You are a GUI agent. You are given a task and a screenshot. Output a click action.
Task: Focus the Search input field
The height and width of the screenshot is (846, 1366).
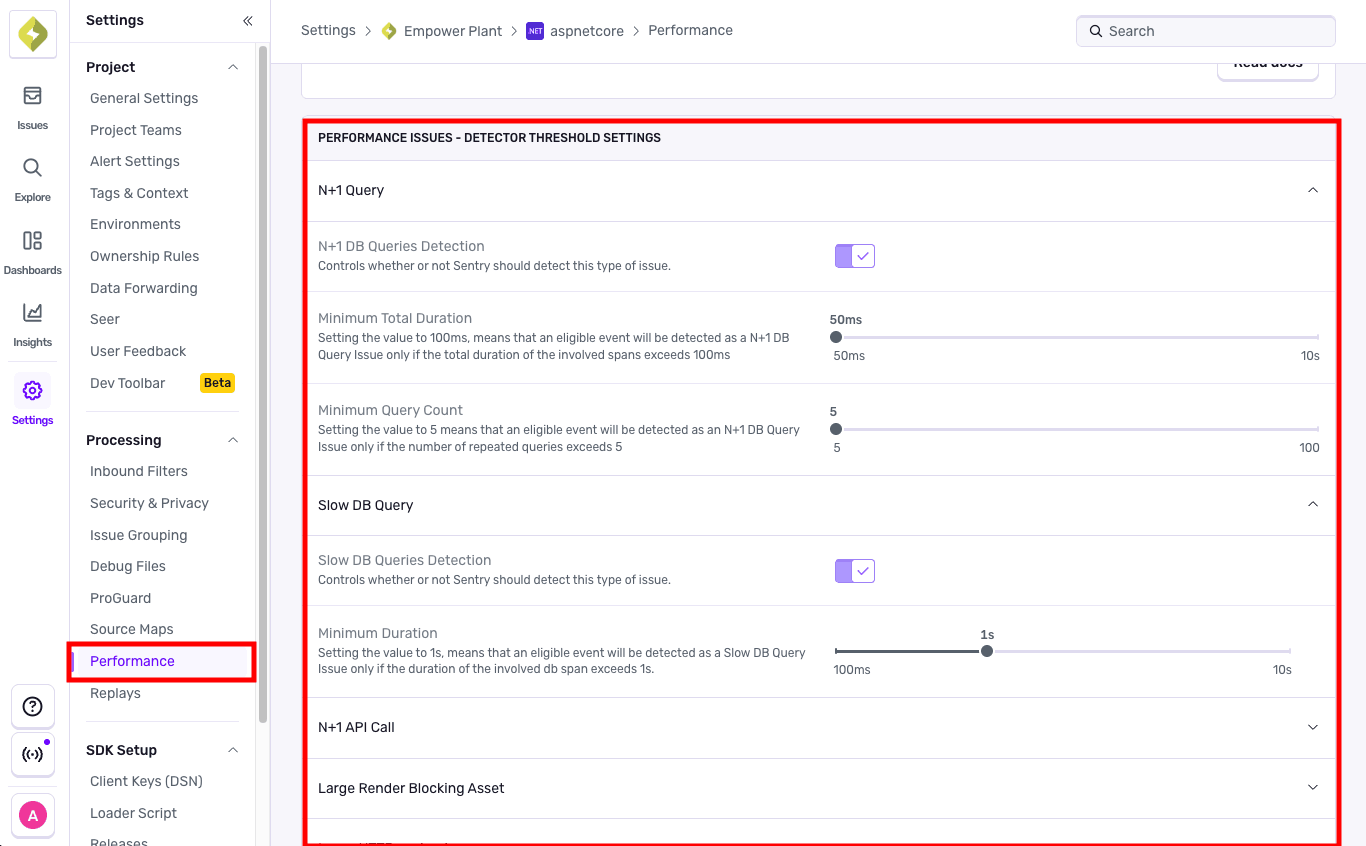(x=1206, y=31)
